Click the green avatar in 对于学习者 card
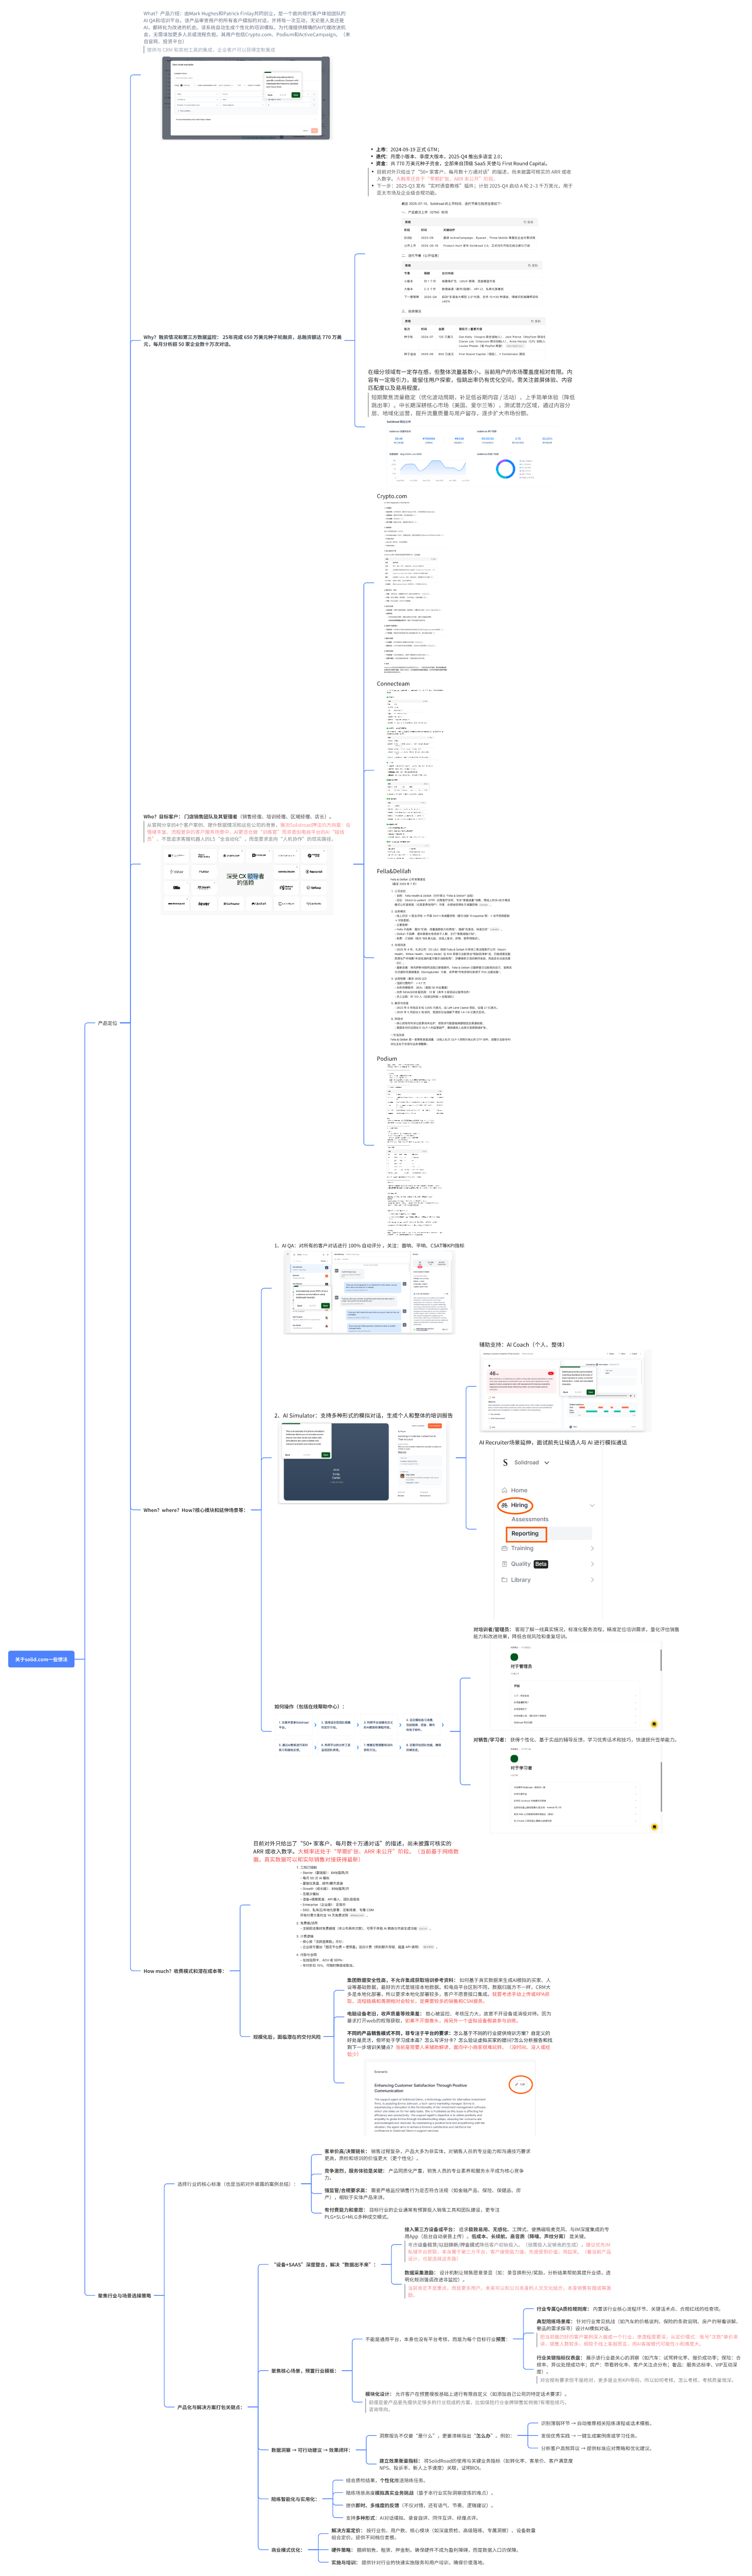752x2576 pixels. pyautogui.click(x=515, y=1759)
